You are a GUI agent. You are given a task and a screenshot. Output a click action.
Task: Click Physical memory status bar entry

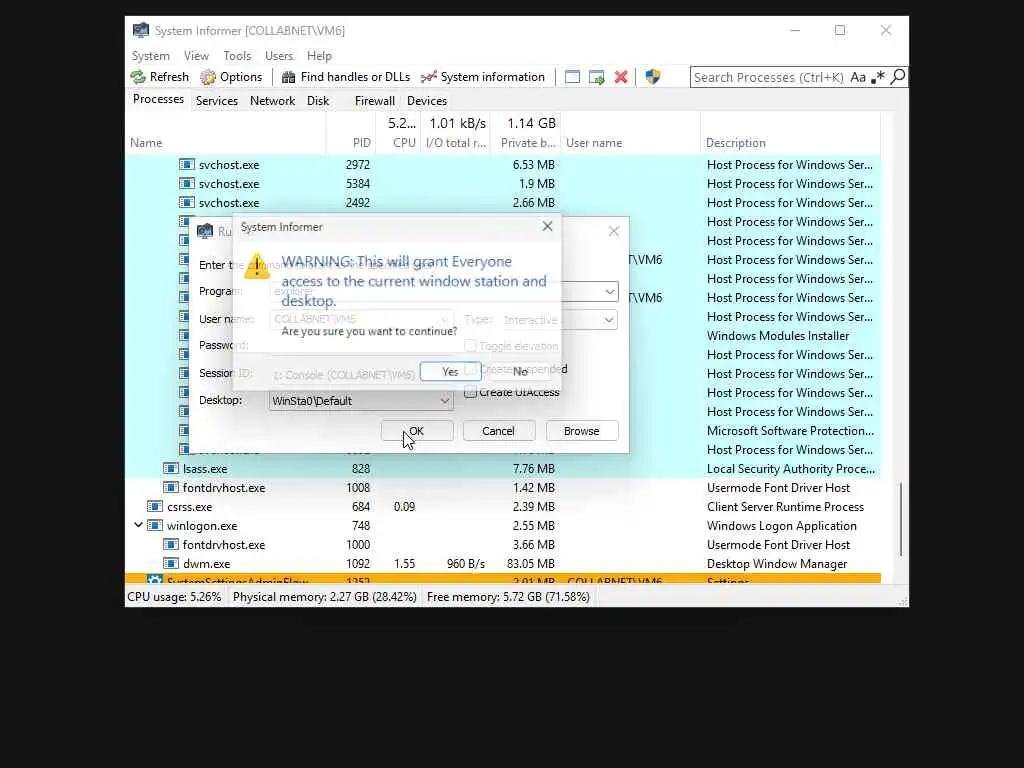(325, 596)
